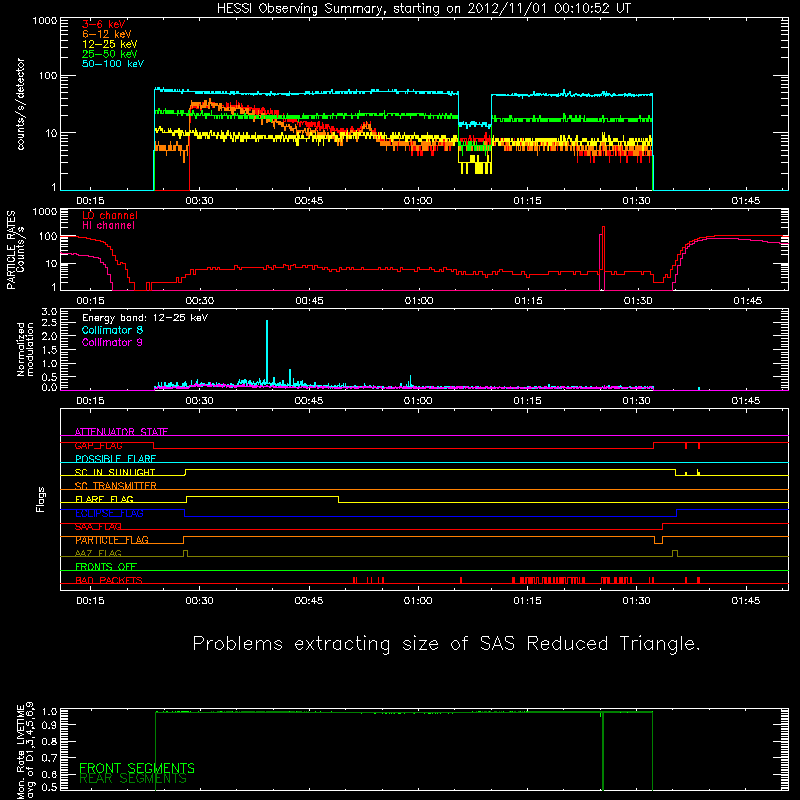
Task: Click the raised yellow FLARE_FLAG segment
Action: coord(262,496)
